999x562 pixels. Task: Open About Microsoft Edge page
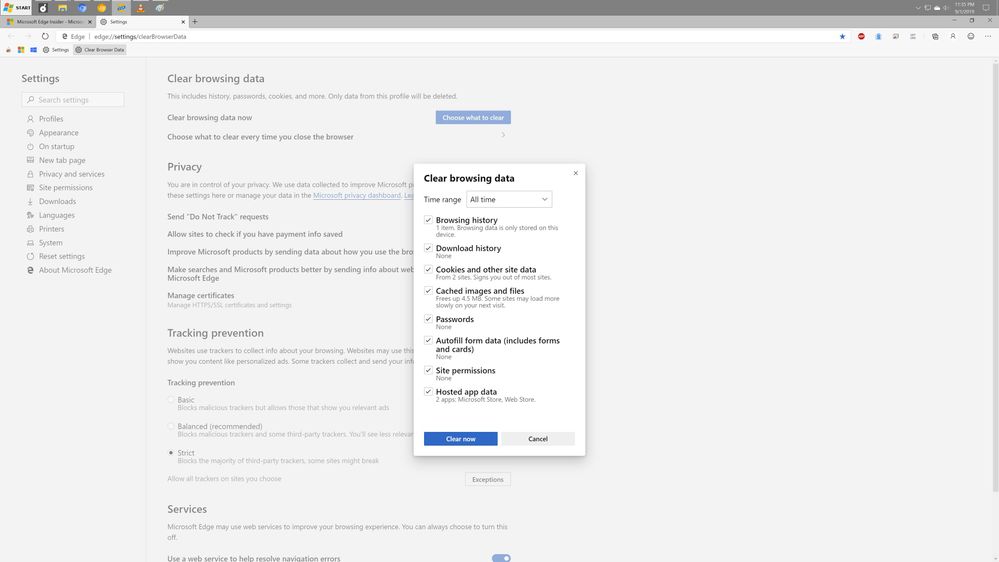(x=75, y=270)
